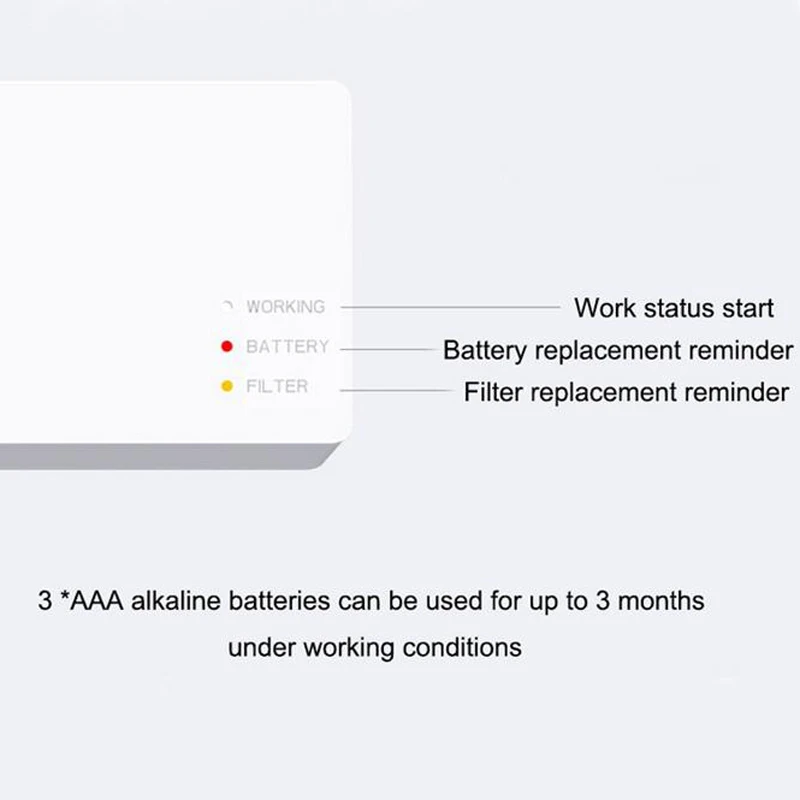This screenshot has height=800, width=800.
Task: Click the red BATTERY indicator dot
Action: coord(227,347)
